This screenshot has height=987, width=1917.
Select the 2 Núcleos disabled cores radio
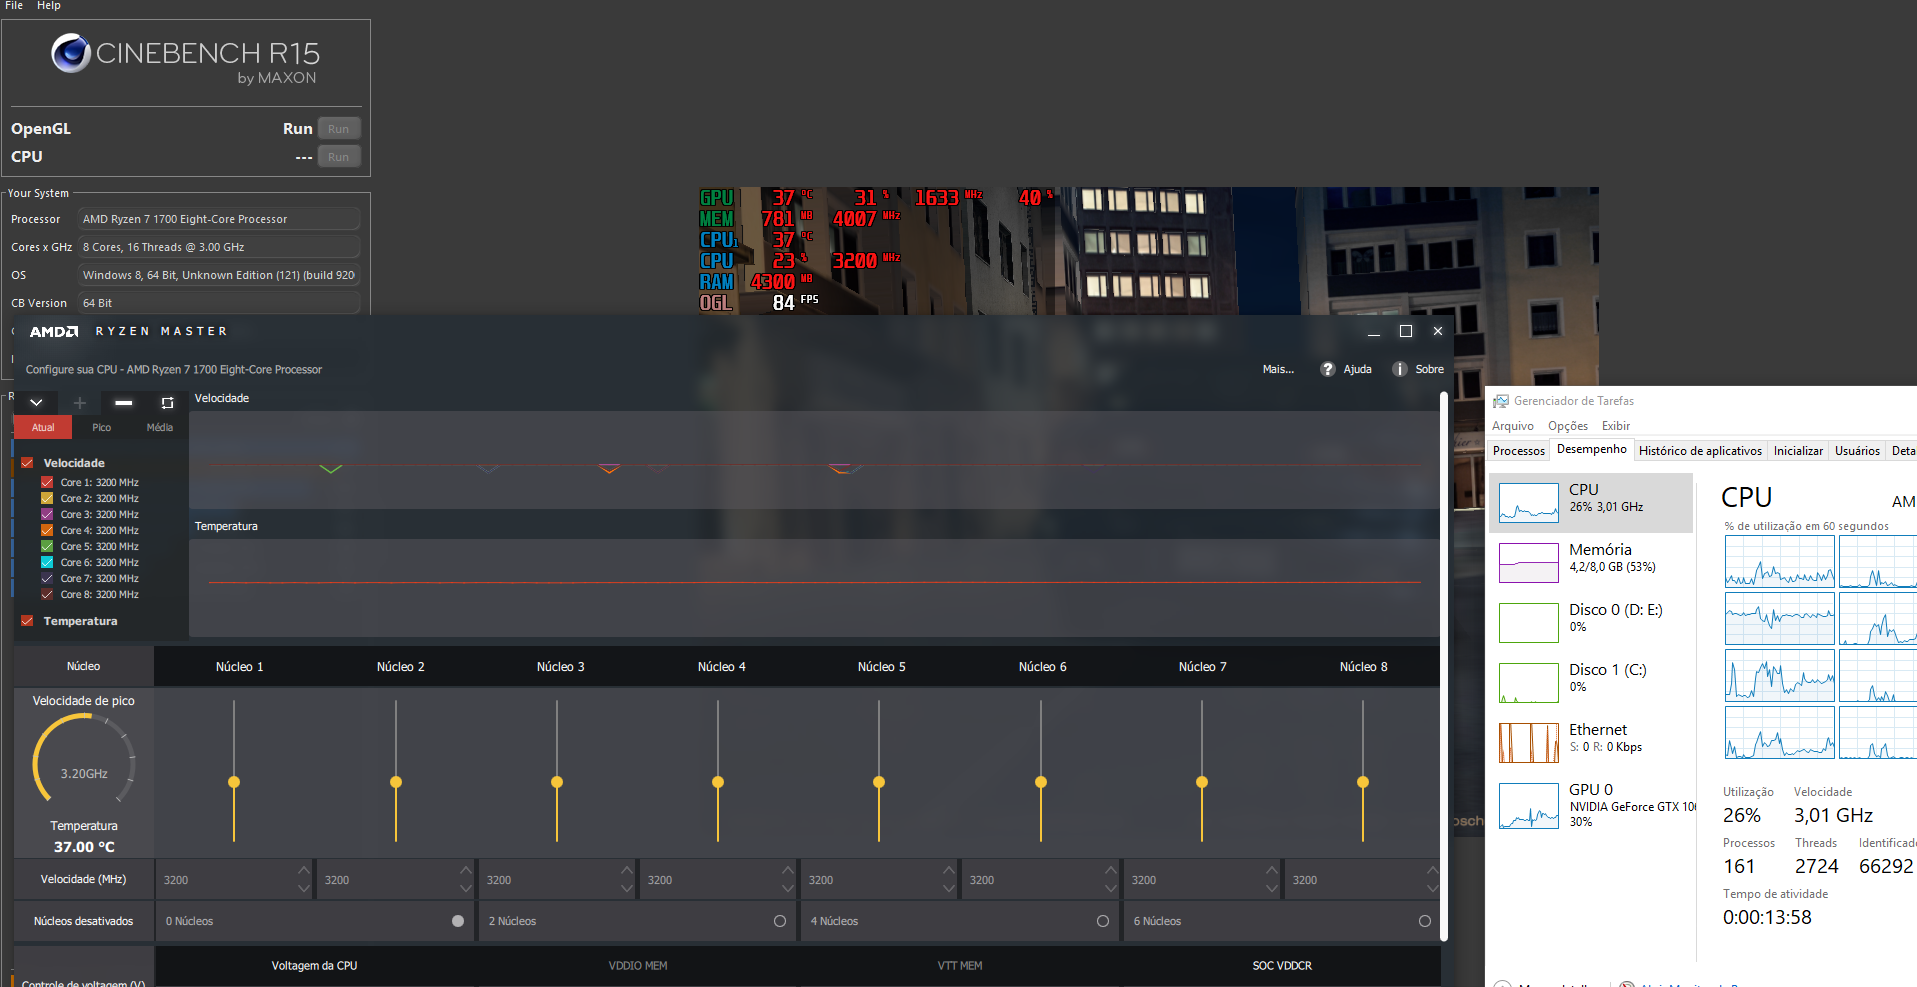click(780, 921)
